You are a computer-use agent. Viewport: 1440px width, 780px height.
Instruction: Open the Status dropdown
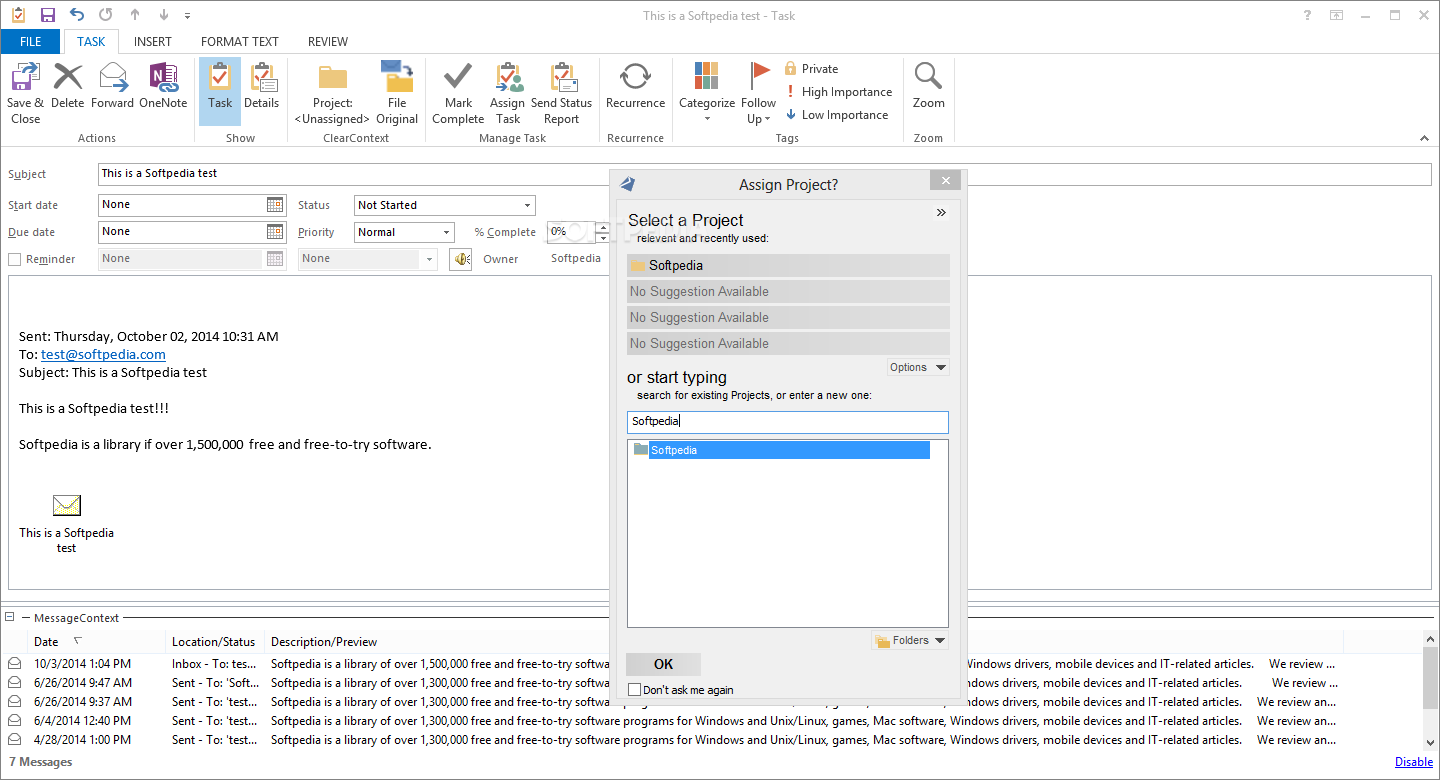(527, 205)
